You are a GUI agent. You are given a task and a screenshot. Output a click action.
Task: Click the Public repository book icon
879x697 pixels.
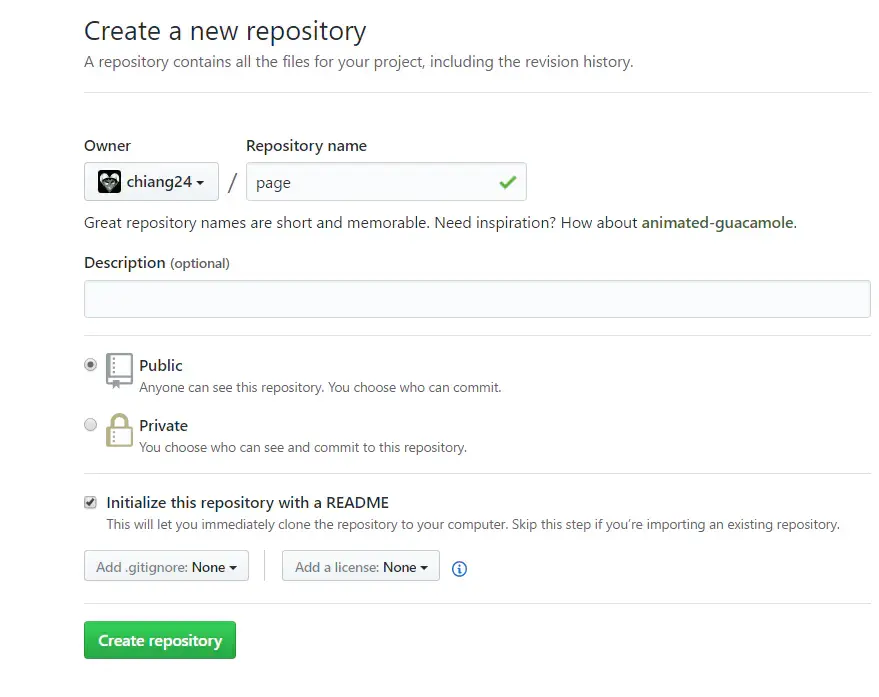pyautogui.click(x=119, y=370)
